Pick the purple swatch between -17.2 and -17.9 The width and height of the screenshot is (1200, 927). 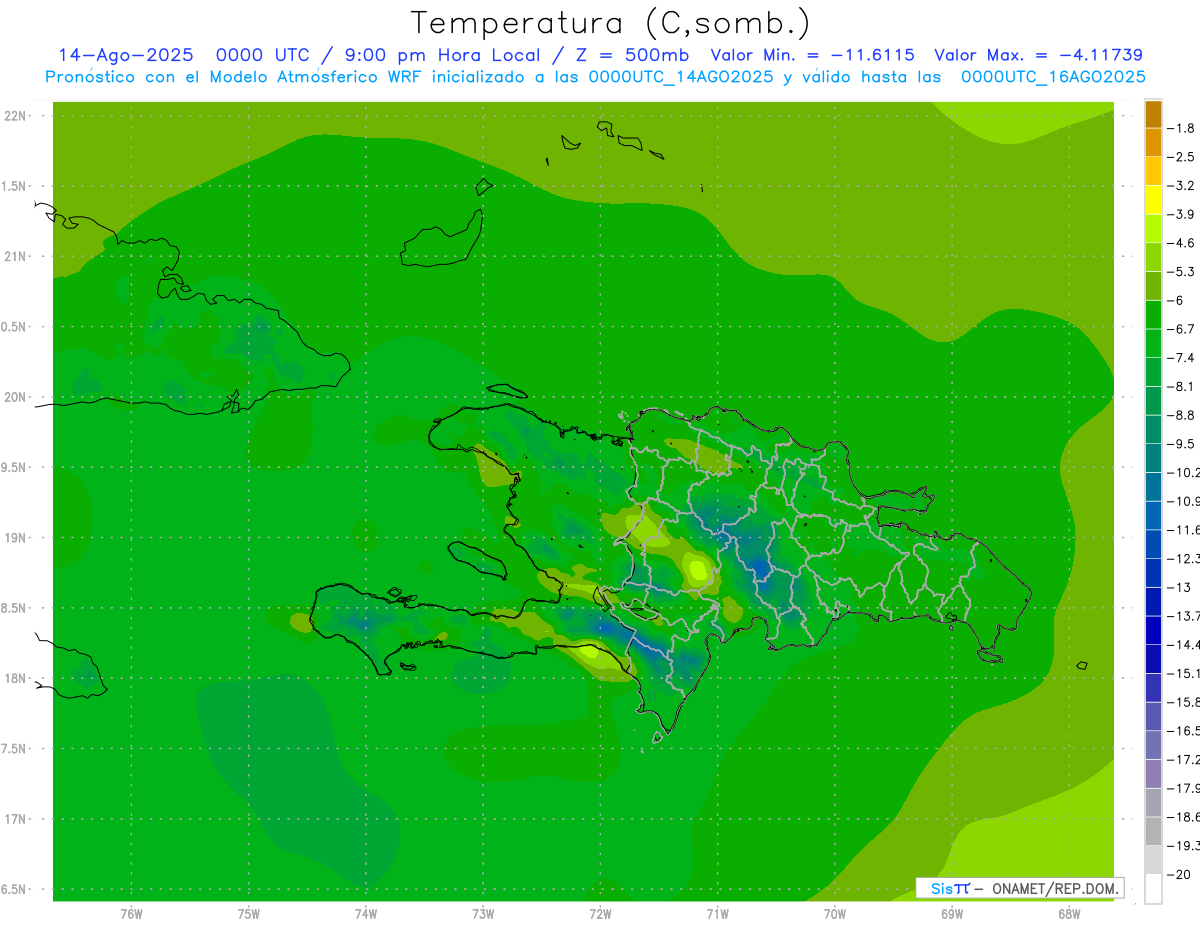click(1153, 774)
